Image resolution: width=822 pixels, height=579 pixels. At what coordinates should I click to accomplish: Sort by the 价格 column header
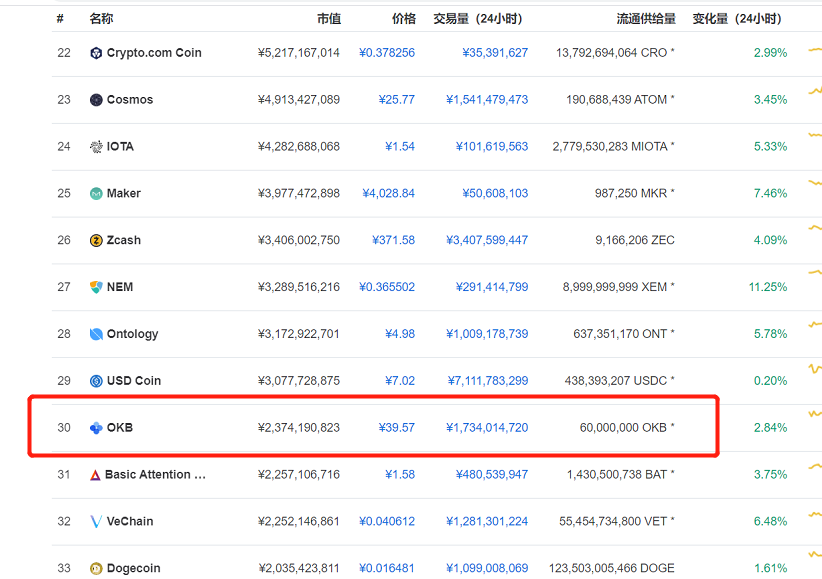point(404,19)
